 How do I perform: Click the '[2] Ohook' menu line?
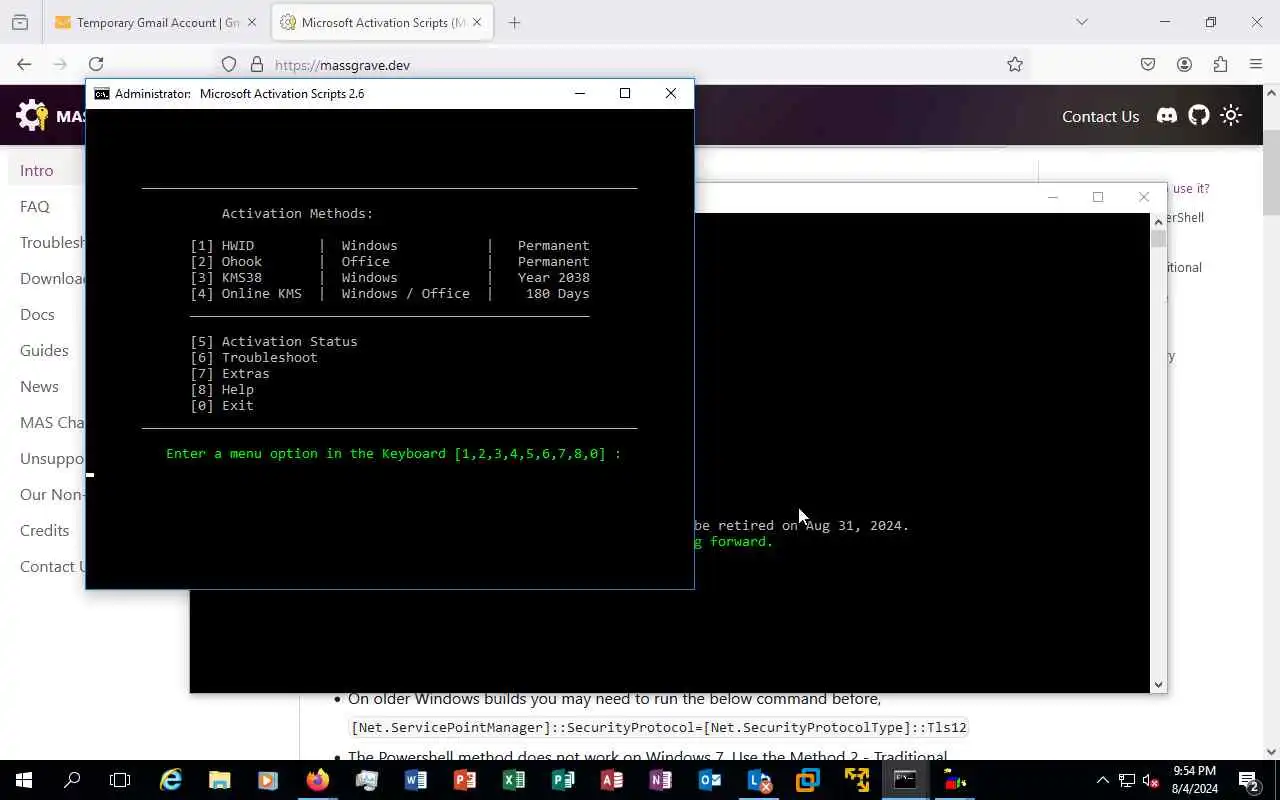click(x=390, y=261)
